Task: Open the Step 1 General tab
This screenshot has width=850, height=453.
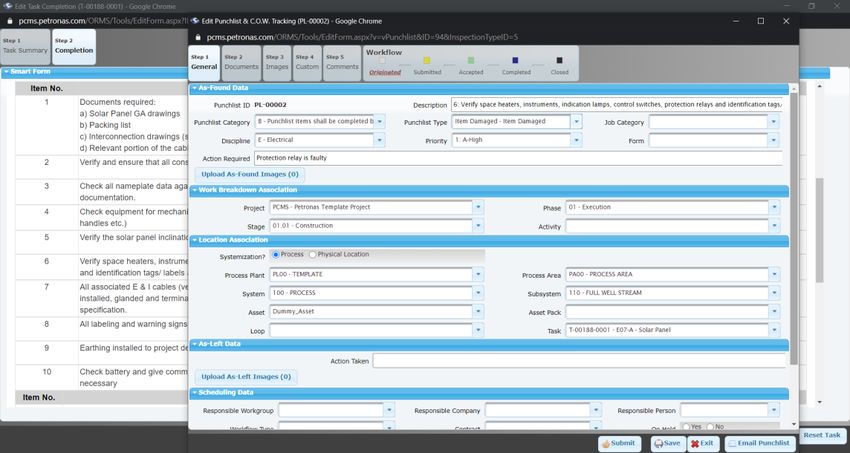Action: [204, 63]
